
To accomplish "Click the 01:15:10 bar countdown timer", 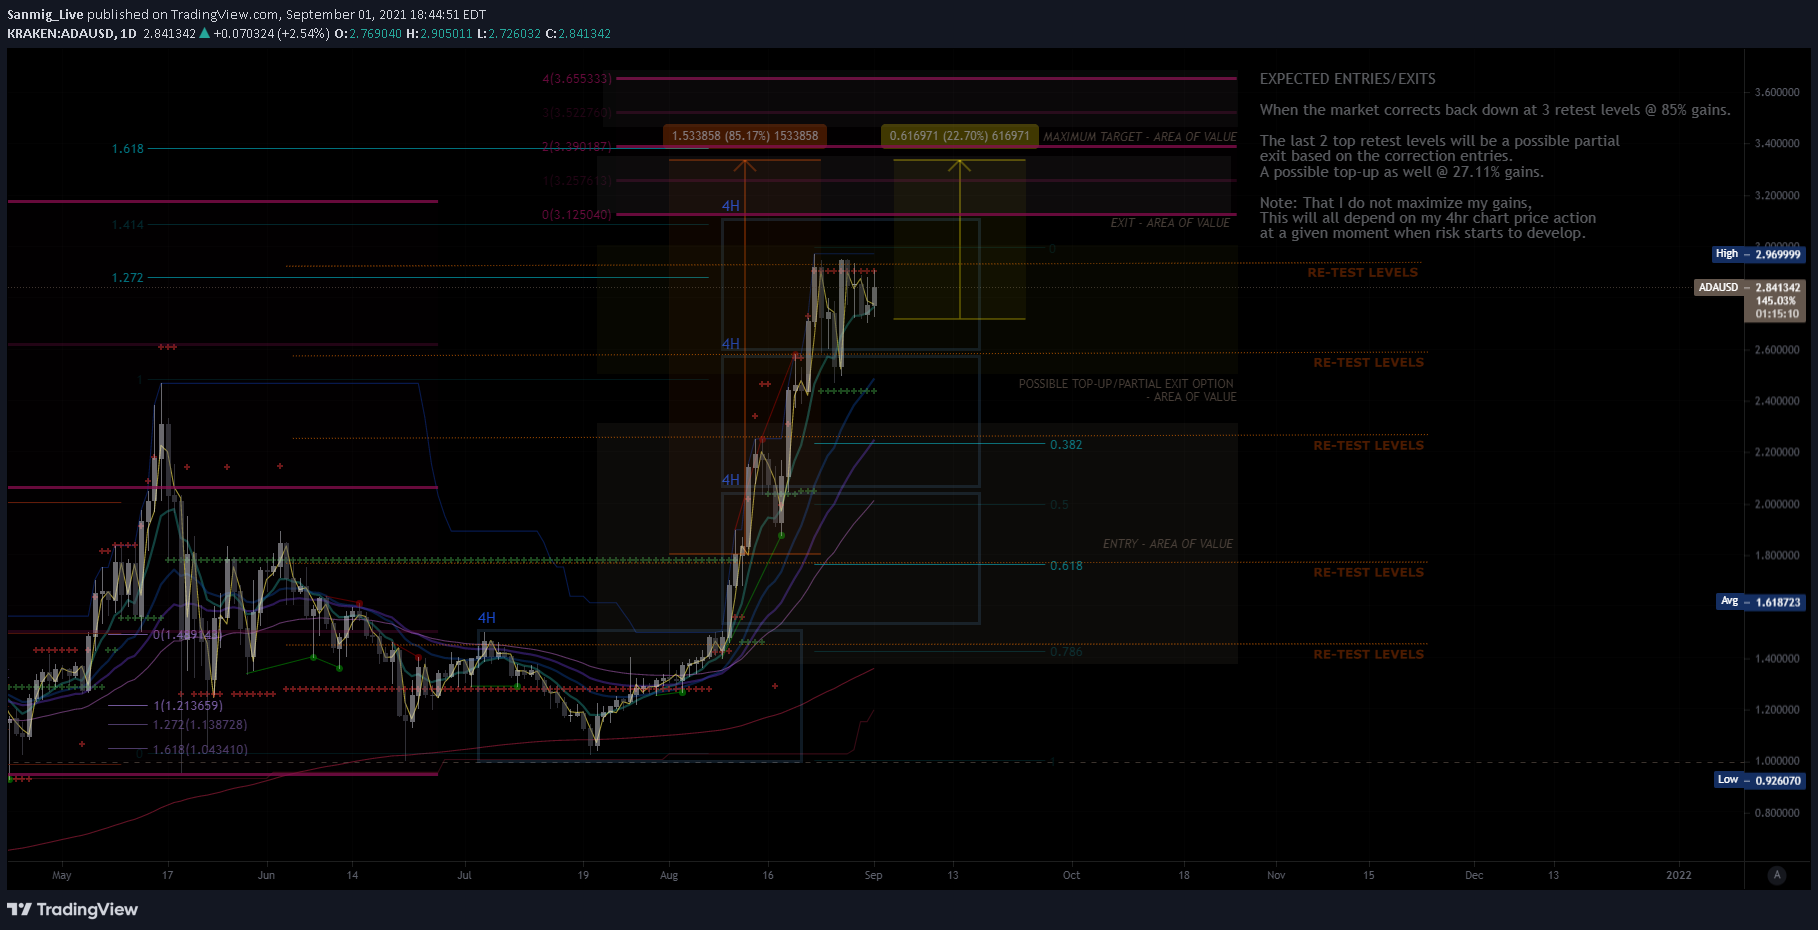I will tap(1777, 314).
